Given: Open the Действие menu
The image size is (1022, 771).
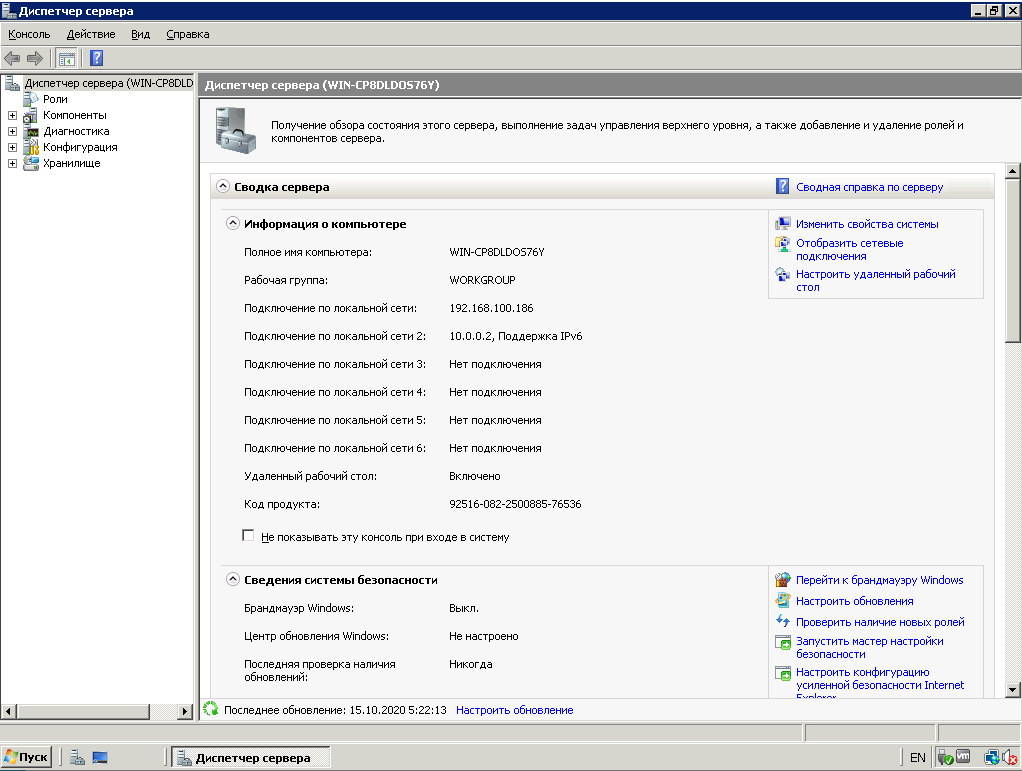Looking at the screenshot, I should [91, 34].
